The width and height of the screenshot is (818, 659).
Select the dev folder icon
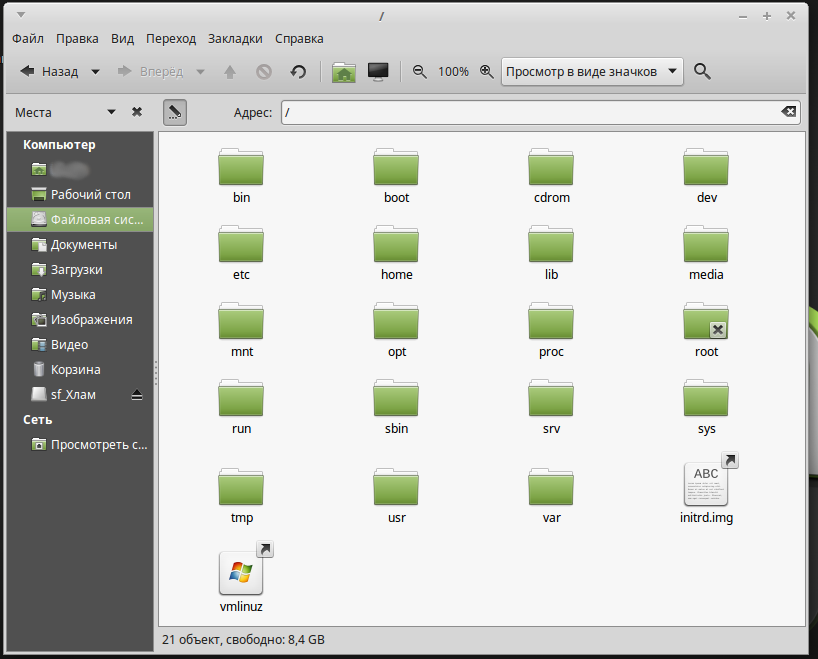pos(706,167)
